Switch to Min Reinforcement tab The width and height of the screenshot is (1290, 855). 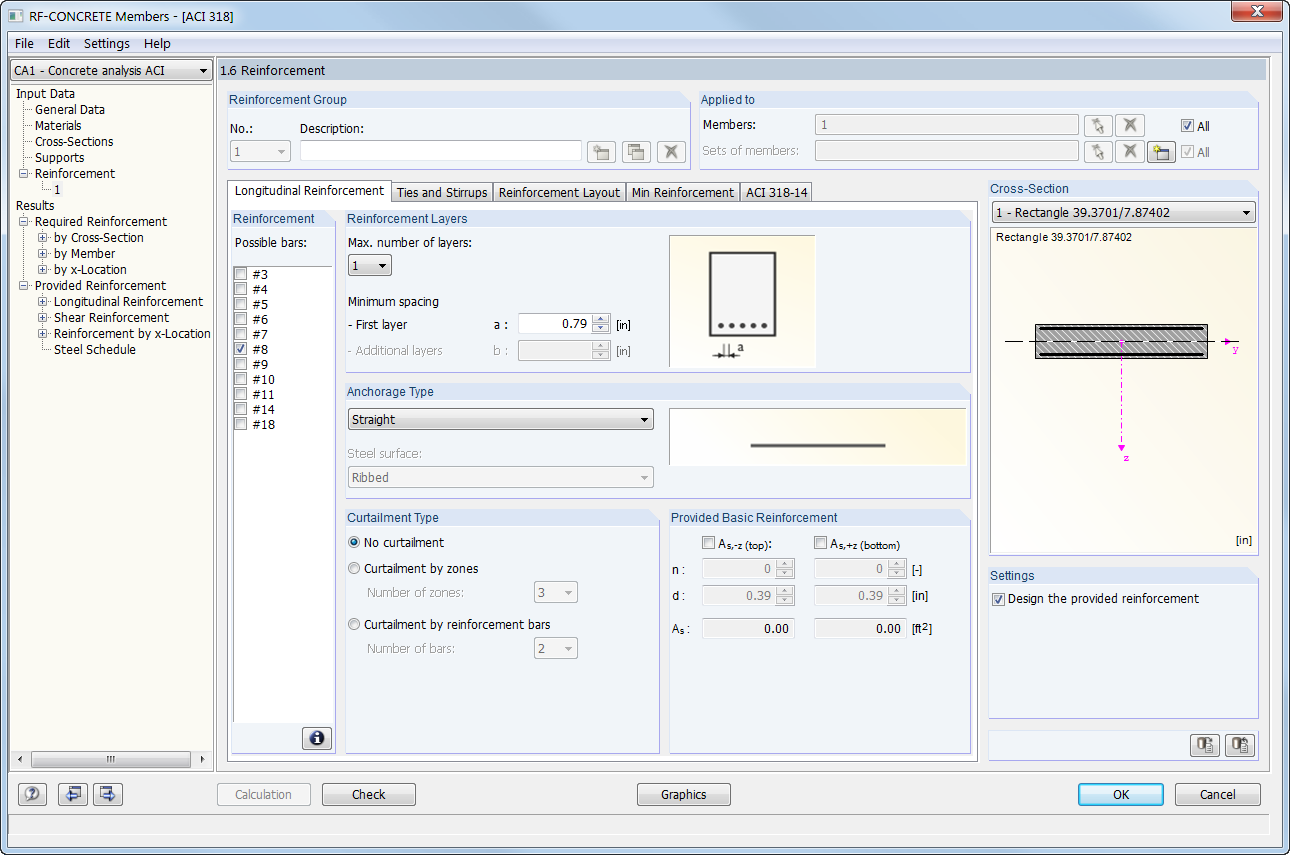(683, 192)
